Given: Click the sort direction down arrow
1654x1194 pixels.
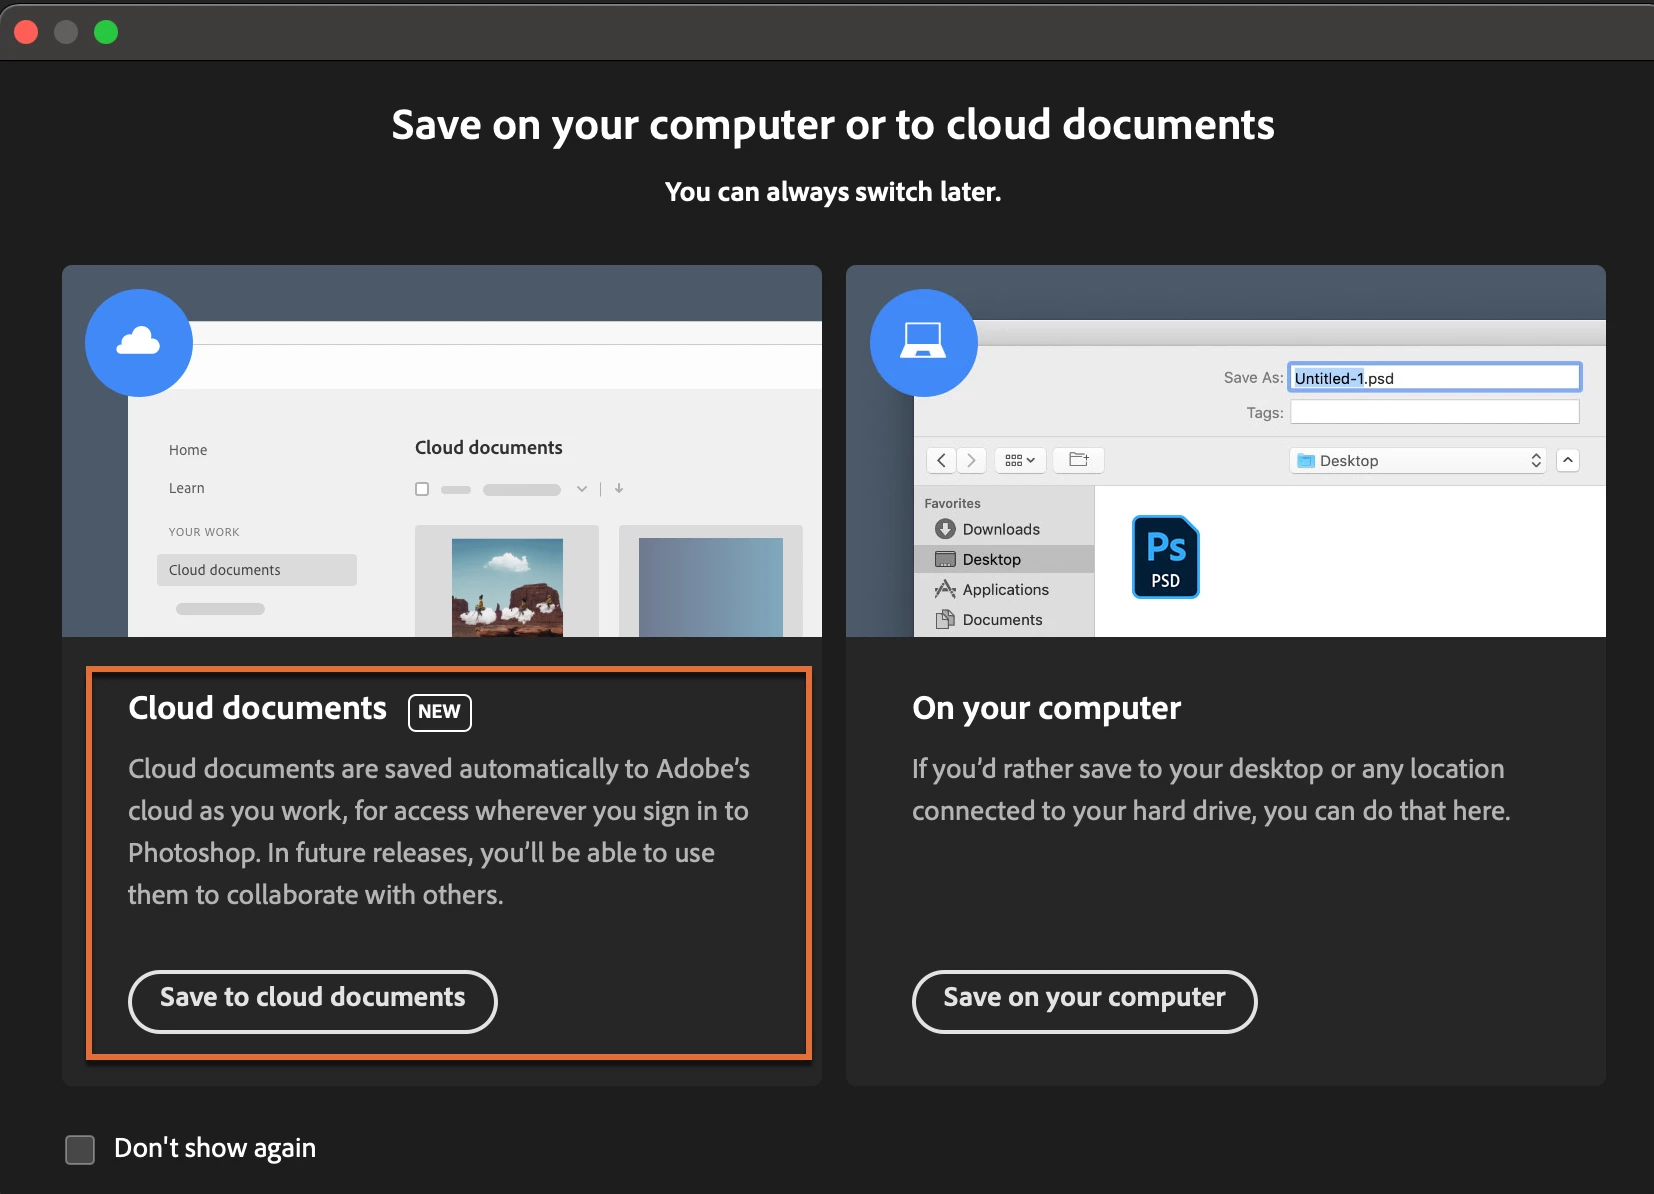Looking at the screenshot, I should click(x=619, y=489).
